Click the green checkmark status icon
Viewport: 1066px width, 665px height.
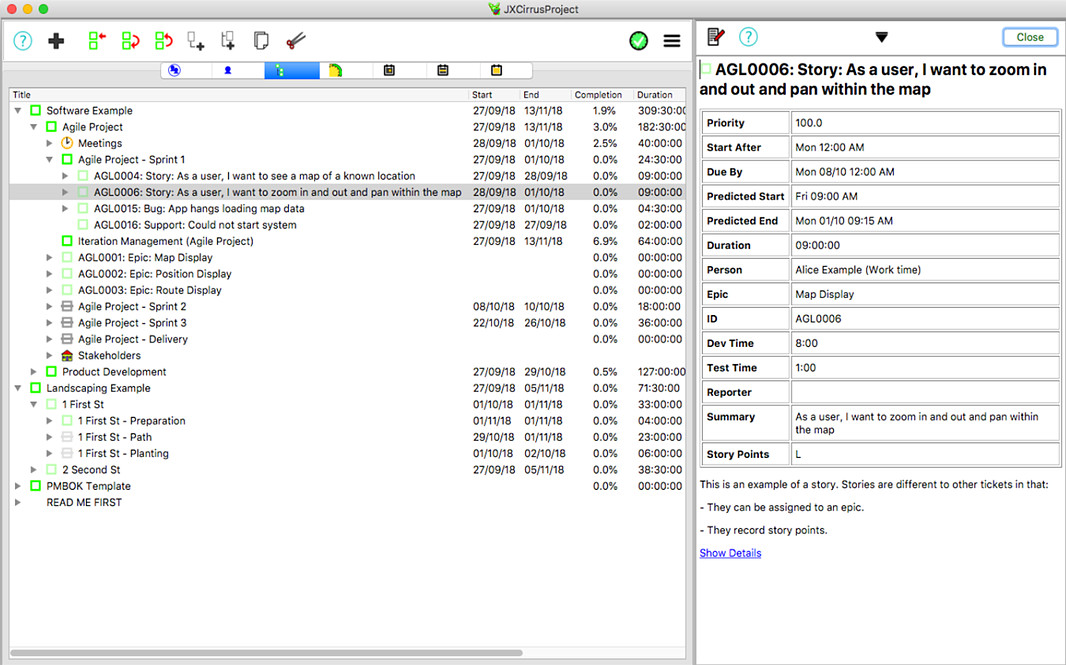pos(638,41)
